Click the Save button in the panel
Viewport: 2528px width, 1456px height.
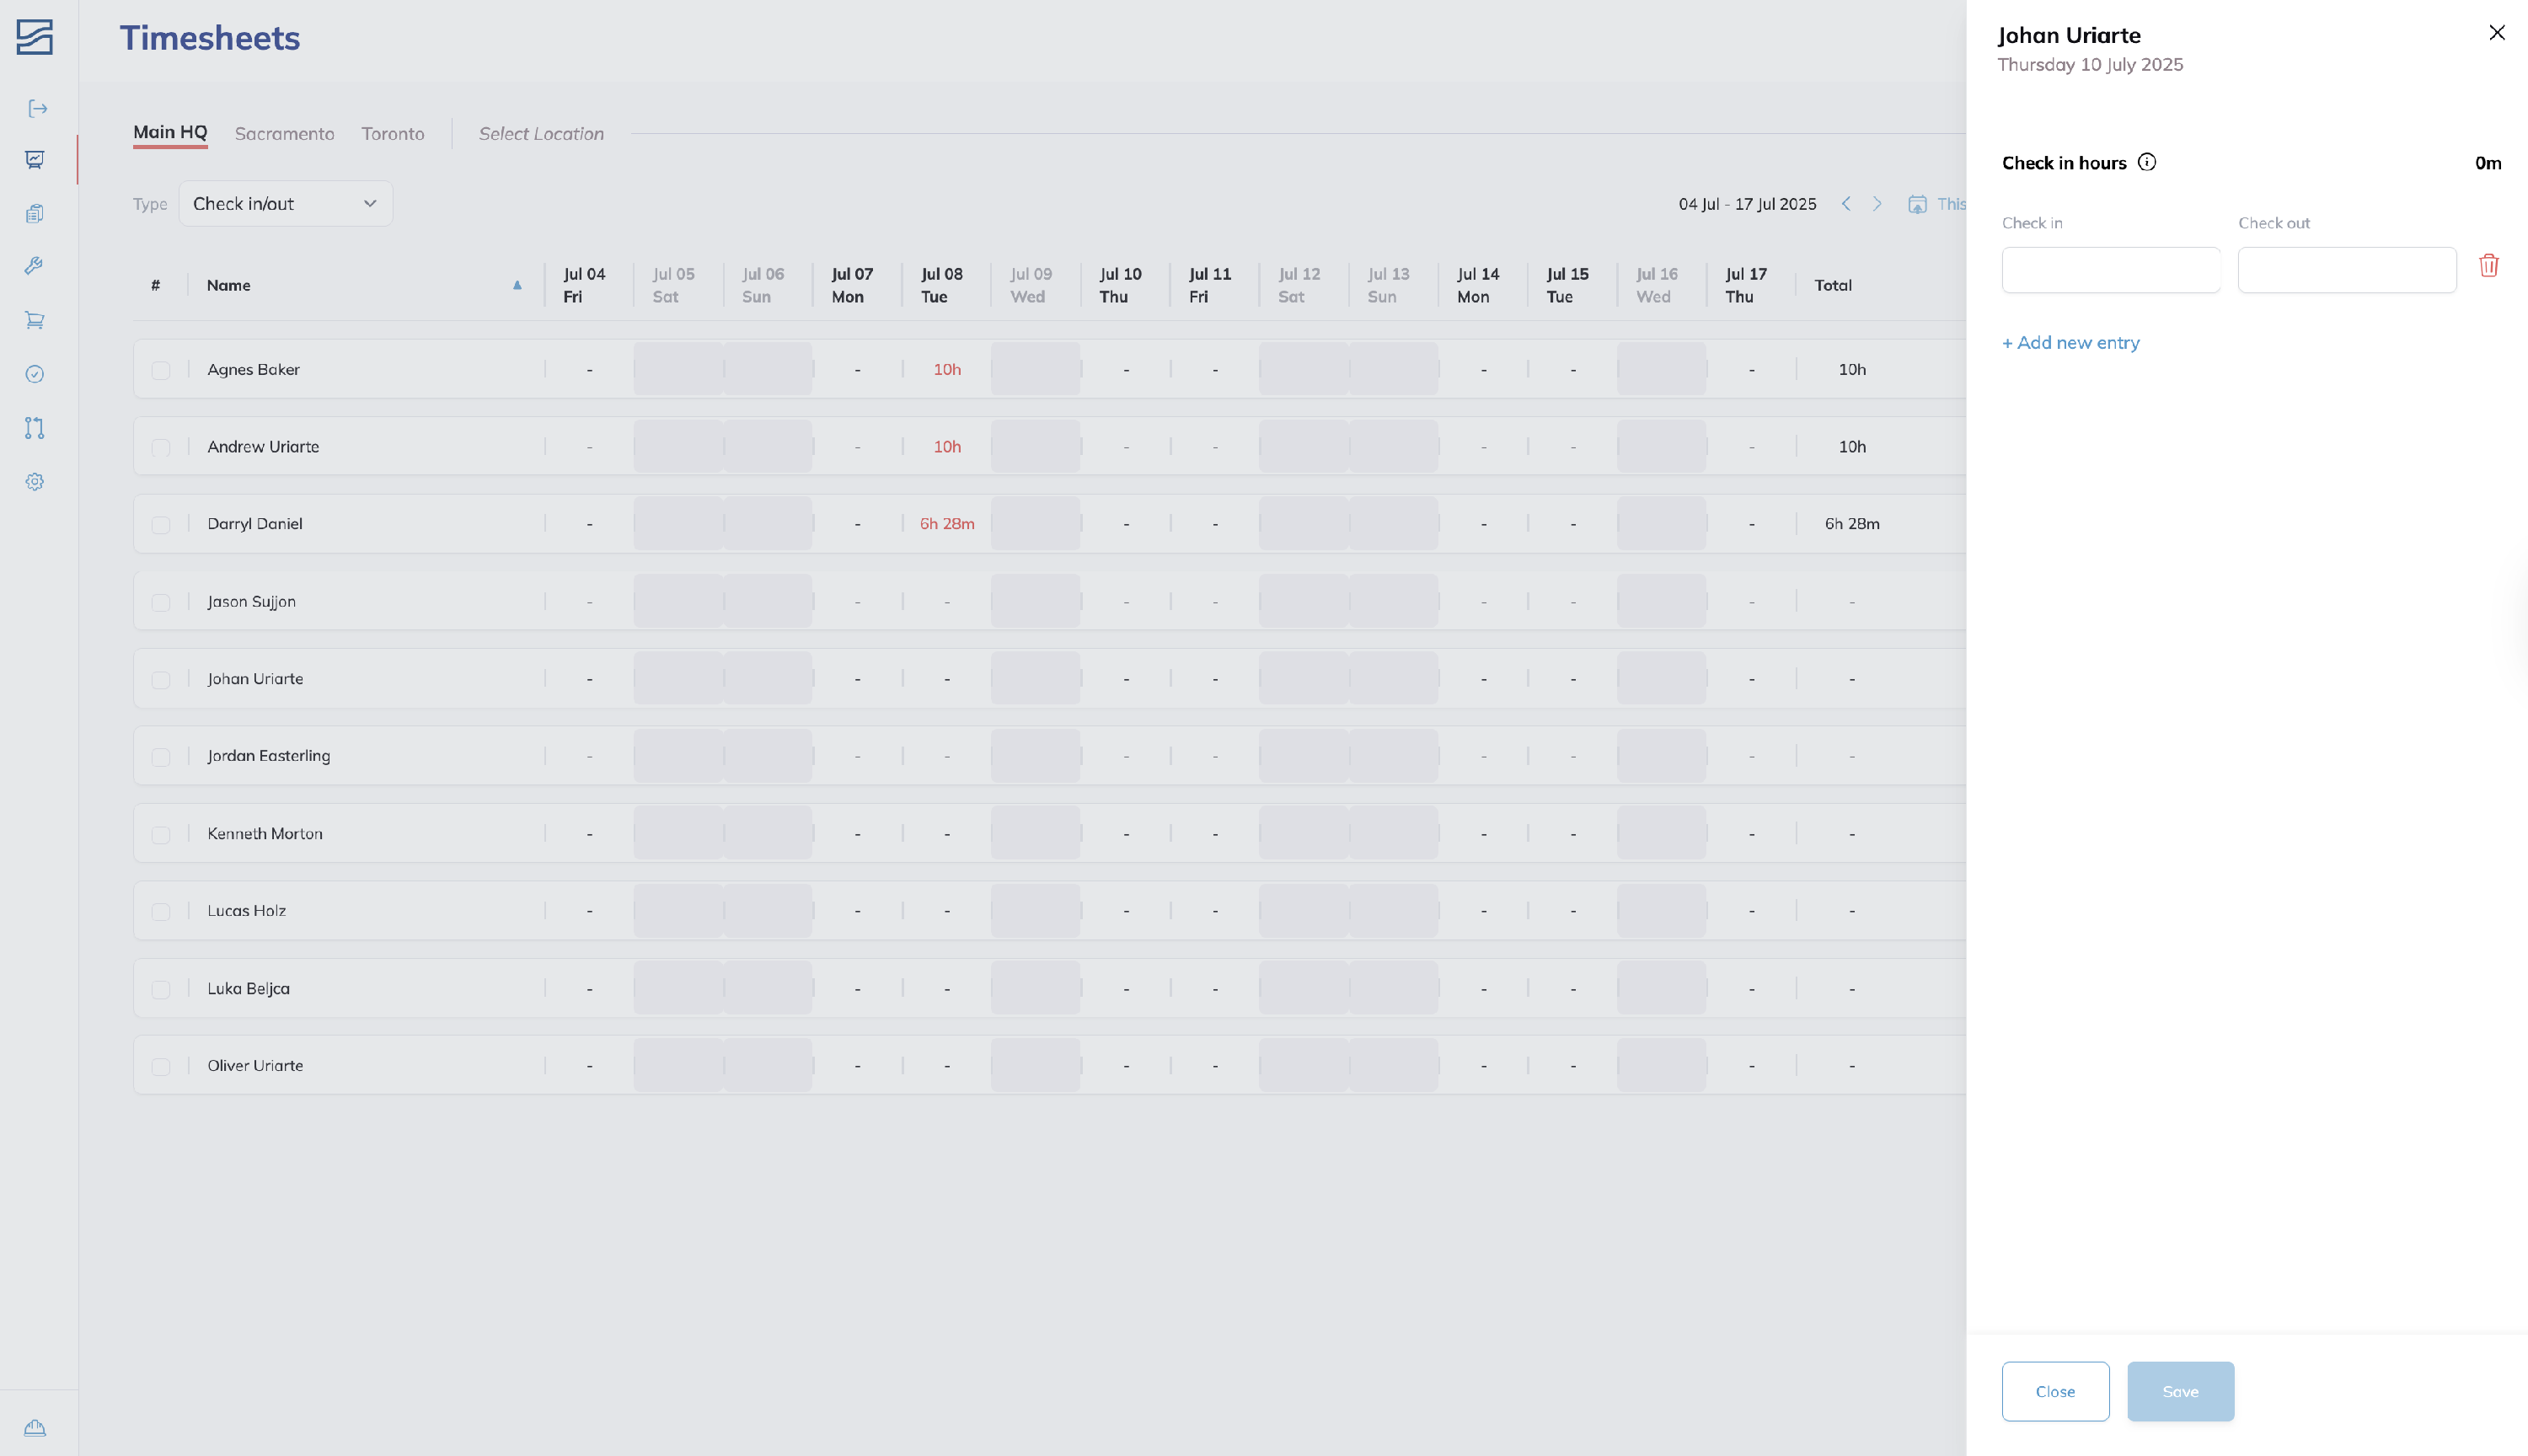point(2180,1391)
